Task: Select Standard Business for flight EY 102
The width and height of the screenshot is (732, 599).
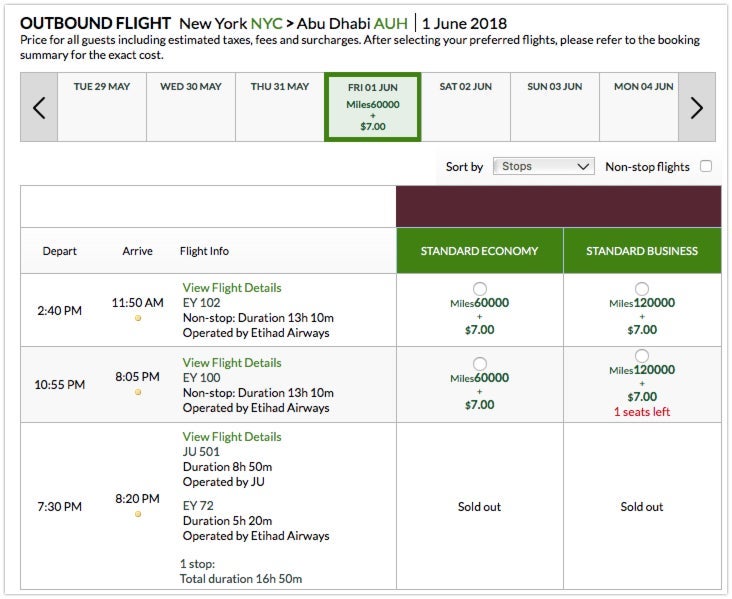Action: point(642,289)
